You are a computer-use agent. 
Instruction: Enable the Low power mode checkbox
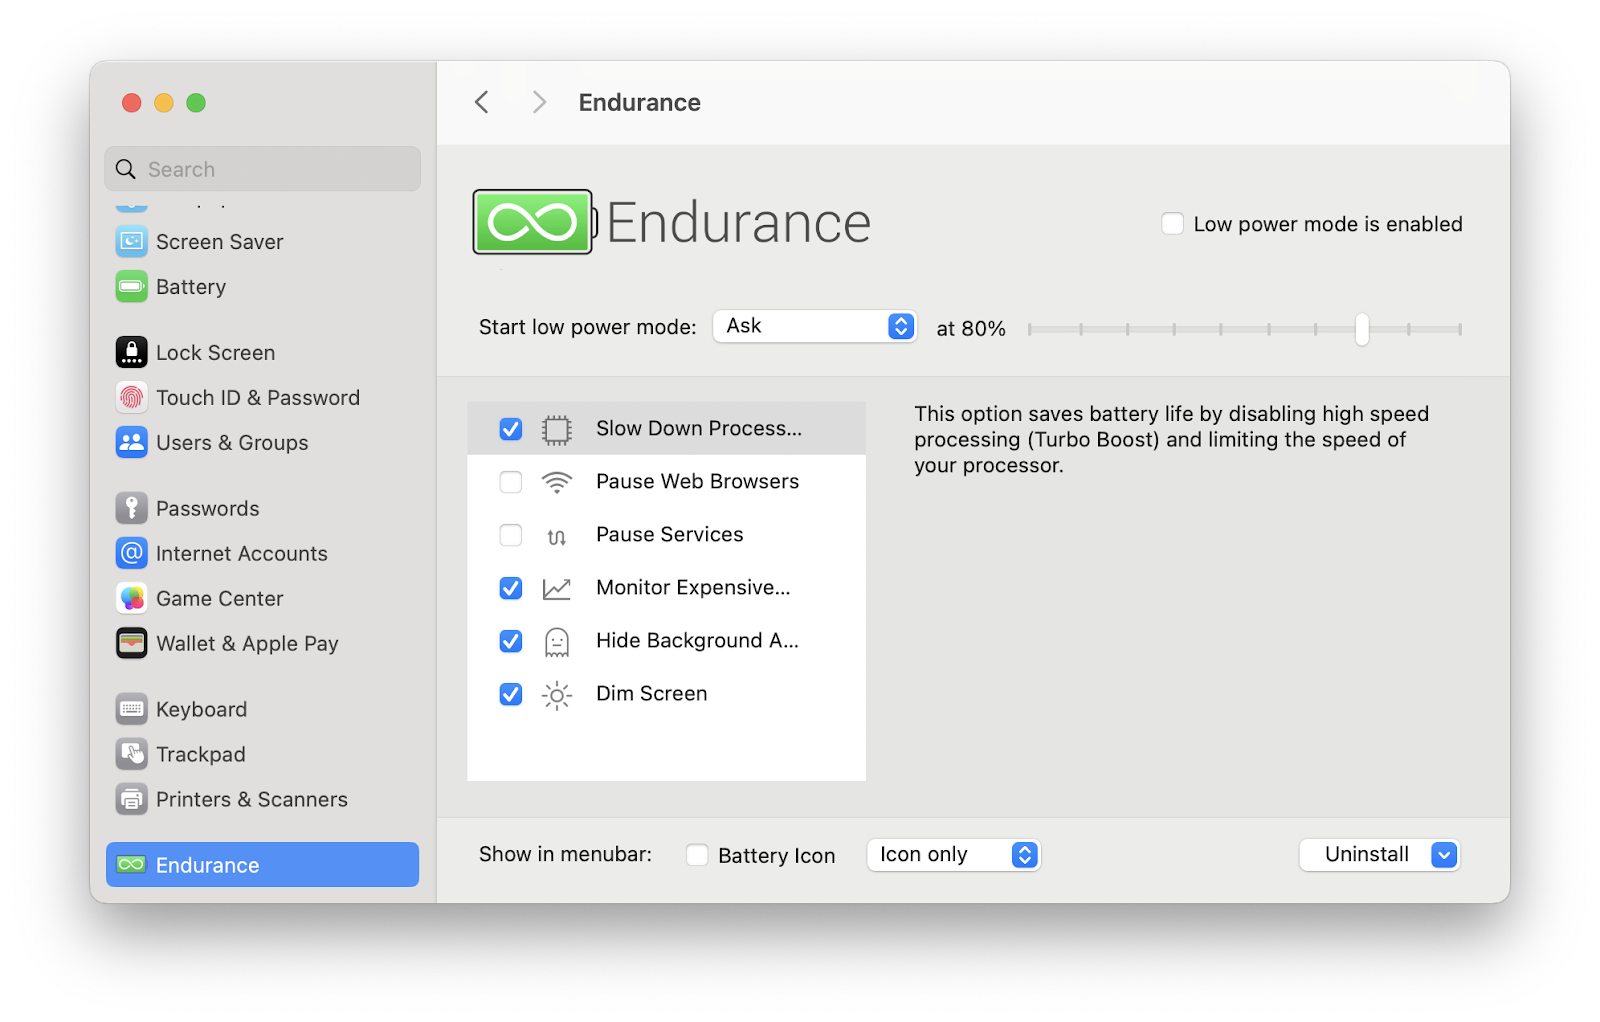tap(1173, 223)
